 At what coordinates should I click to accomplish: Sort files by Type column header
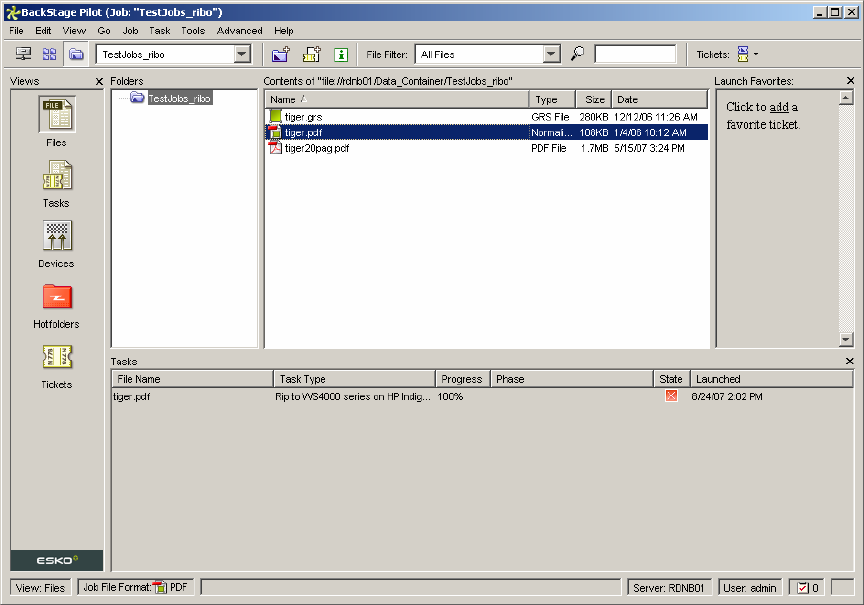pos(553,100)
